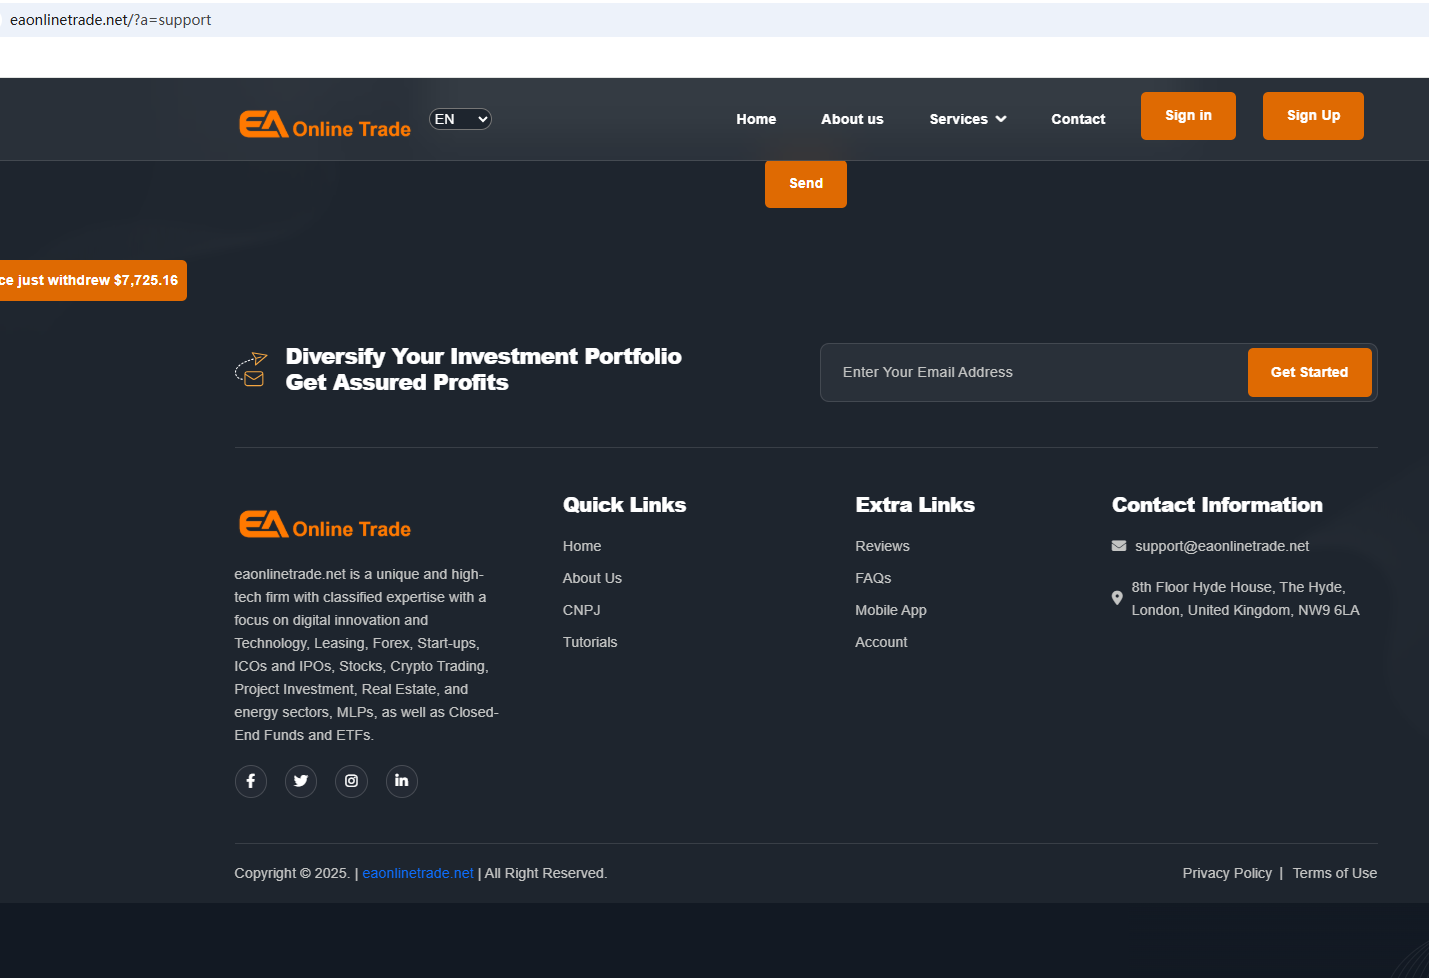Screen dimensions: 1429x978
Task: Open the Home link under Quick Links
Action: [x=582, y=546]
